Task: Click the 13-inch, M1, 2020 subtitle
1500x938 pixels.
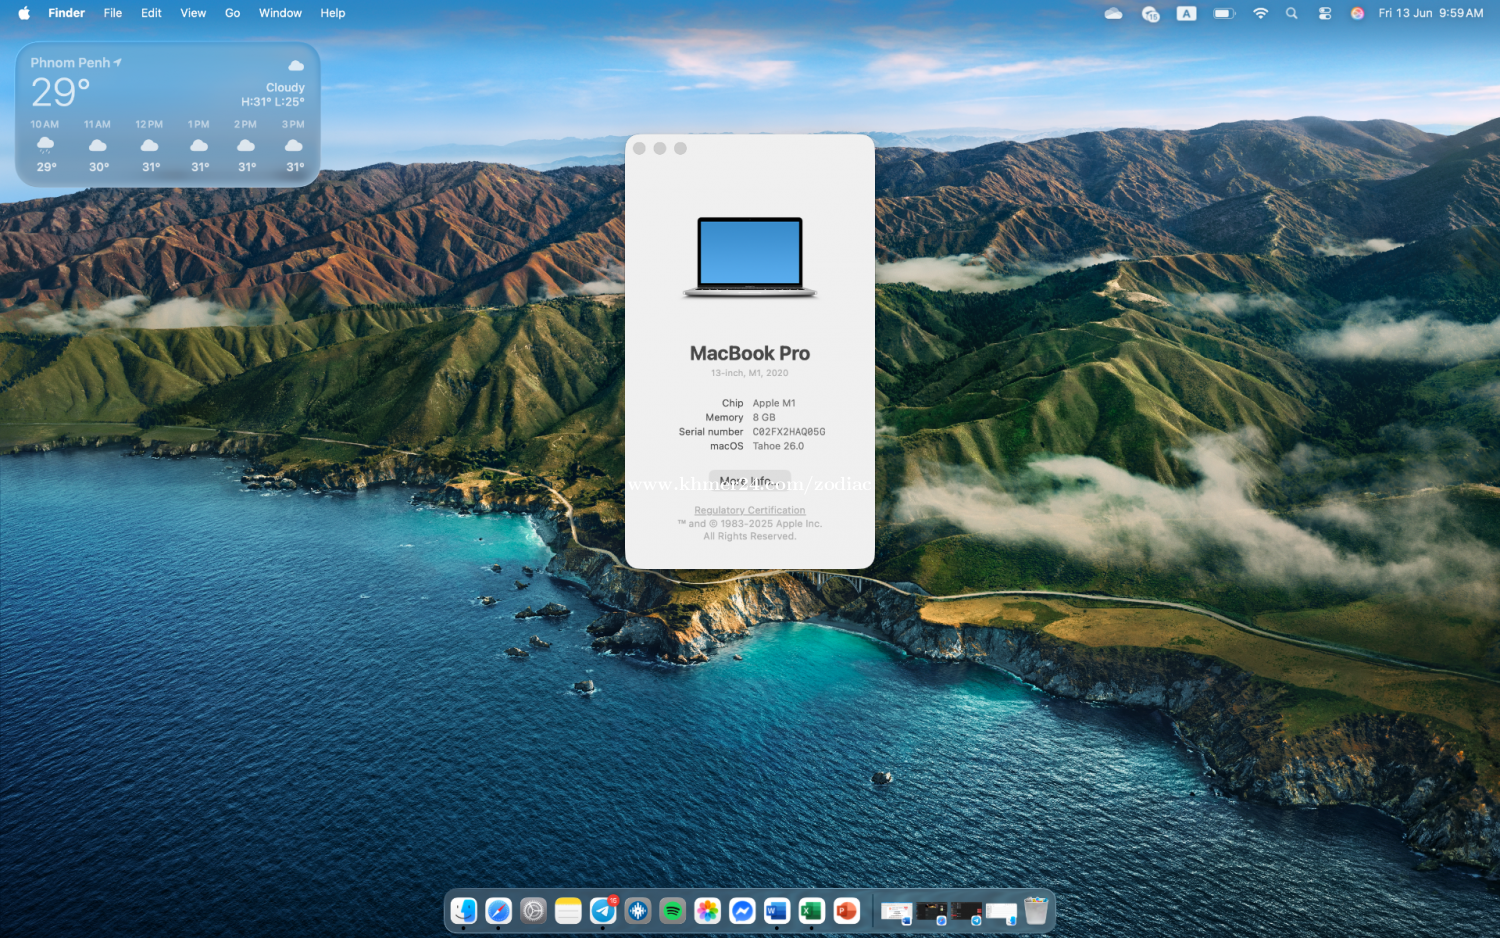Action: point(750,373)
